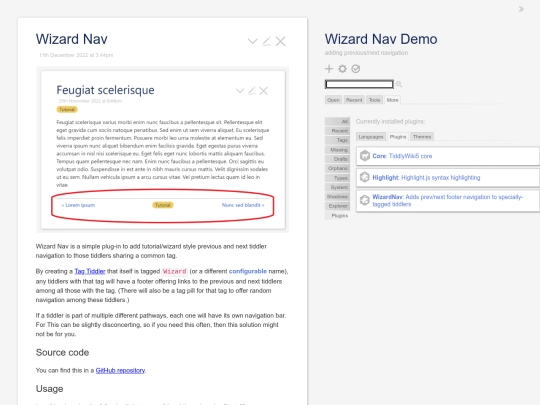The height and width of the screenshot is (405, 540).
Task: Open the Drafts vertical tab
Action: tap(338, 159)
